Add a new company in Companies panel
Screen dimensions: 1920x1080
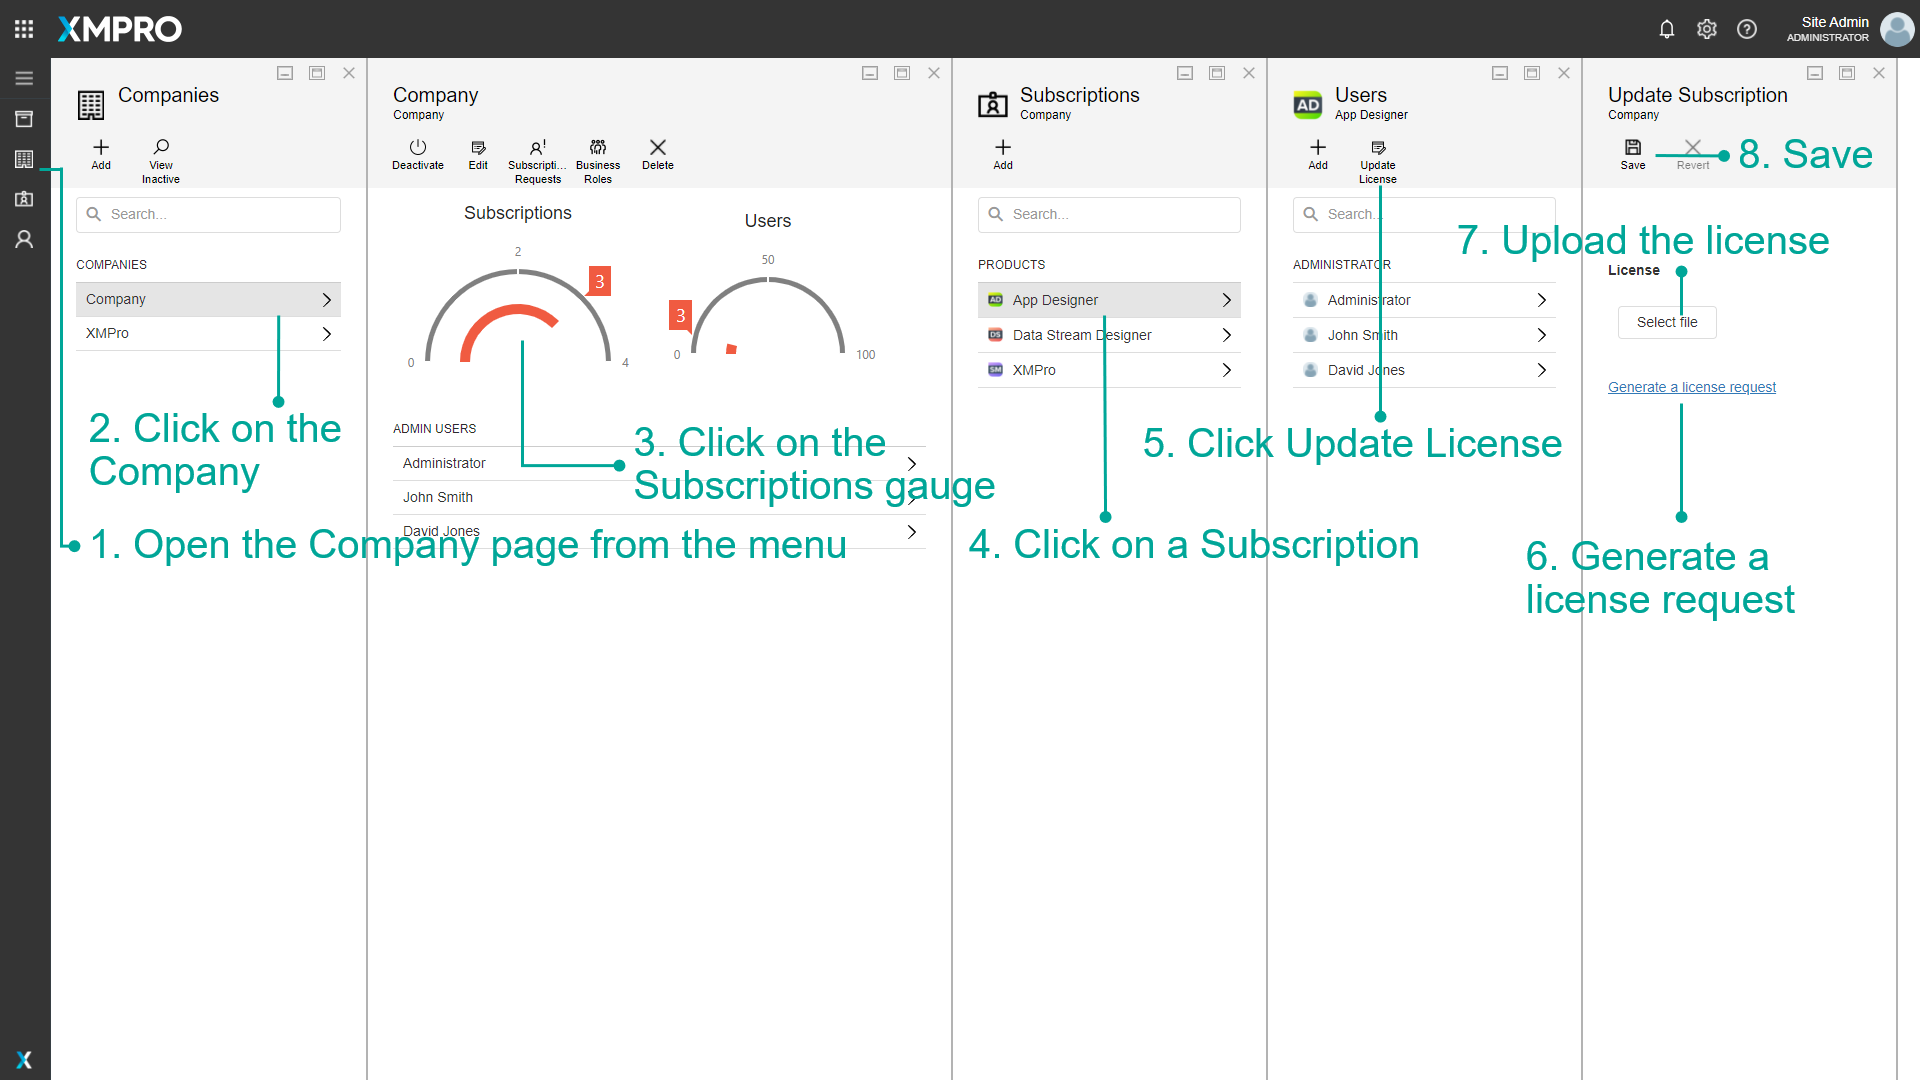[101, 155]
